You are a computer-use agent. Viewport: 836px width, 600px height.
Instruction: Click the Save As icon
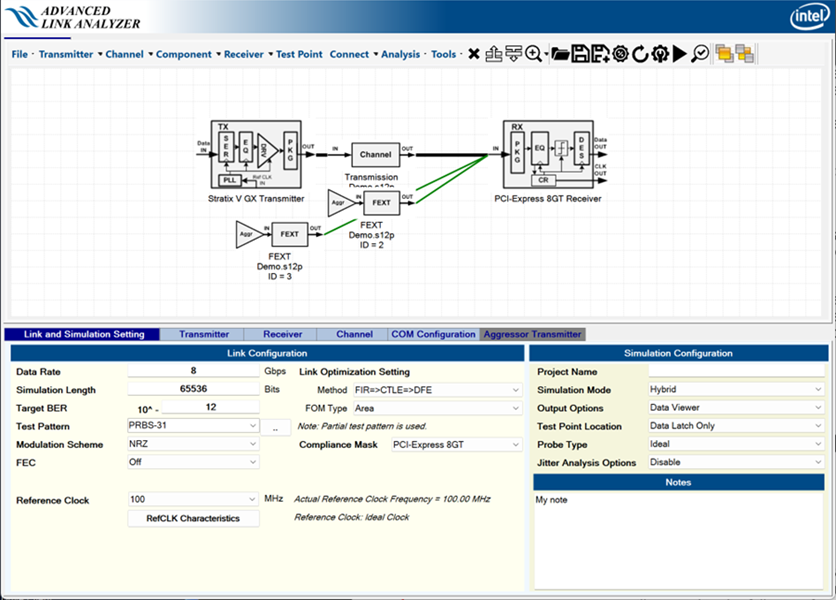pos(600,54)
